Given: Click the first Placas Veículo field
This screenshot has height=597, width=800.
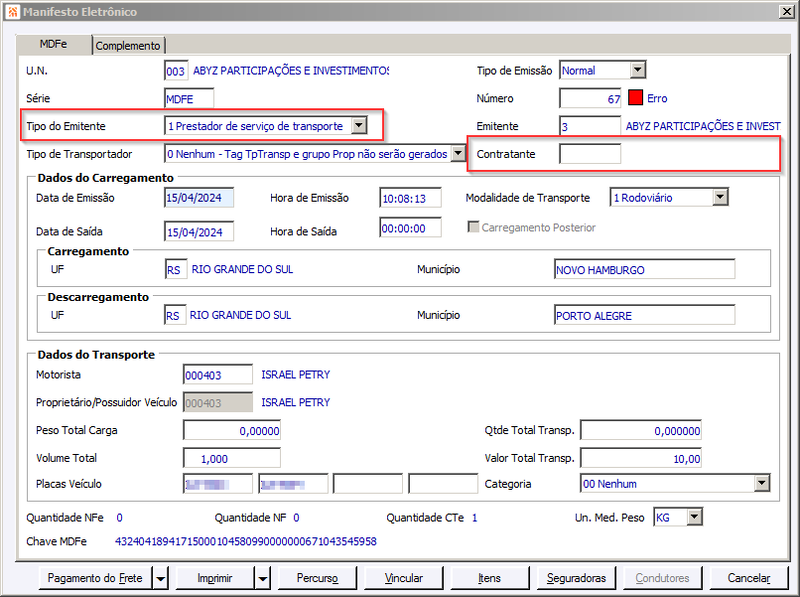Looking at the screenshot, I should 218,484.
